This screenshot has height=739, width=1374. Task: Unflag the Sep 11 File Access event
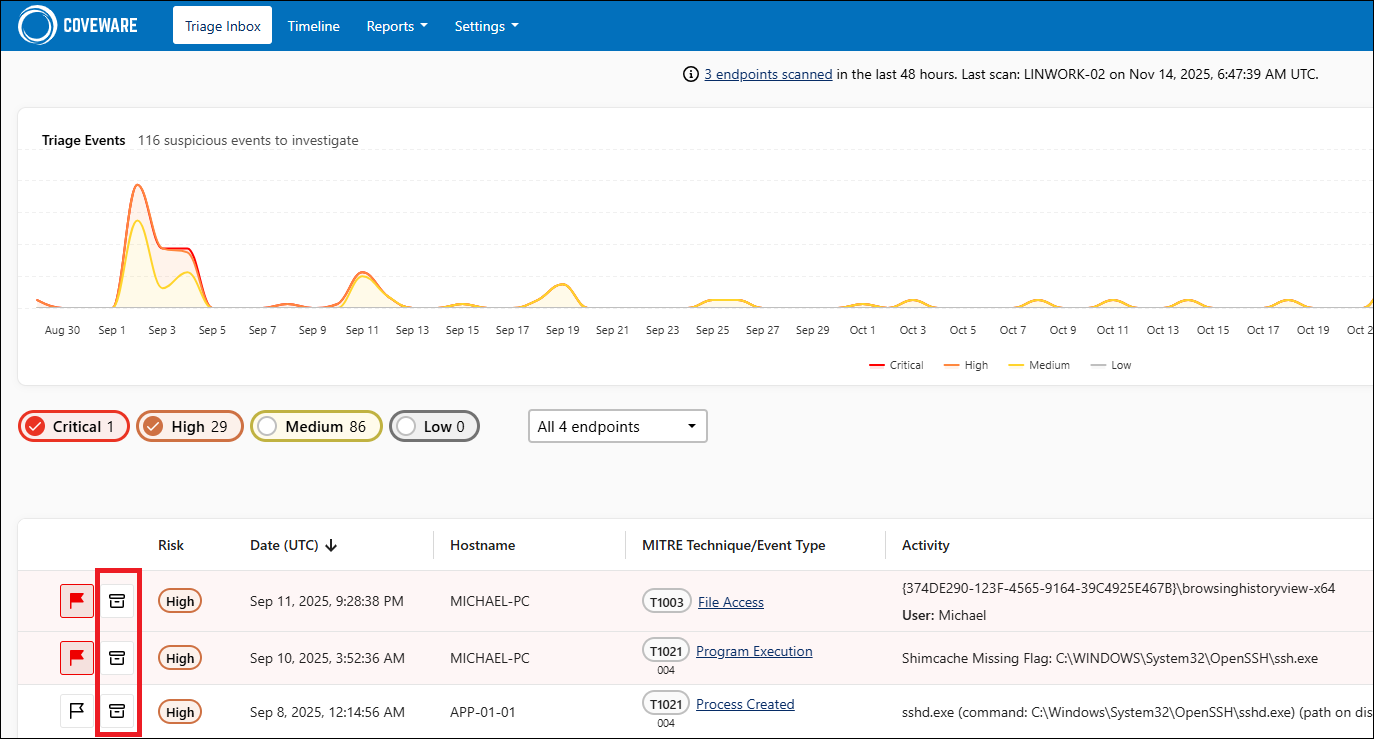(77, 601)
